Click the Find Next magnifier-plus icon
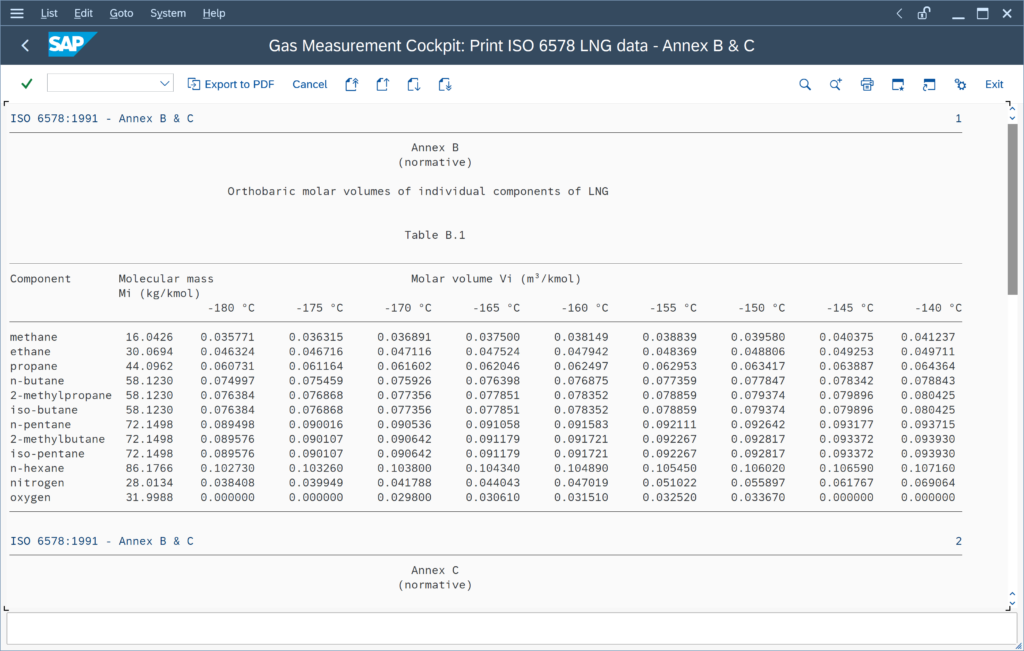 (836, 84)
